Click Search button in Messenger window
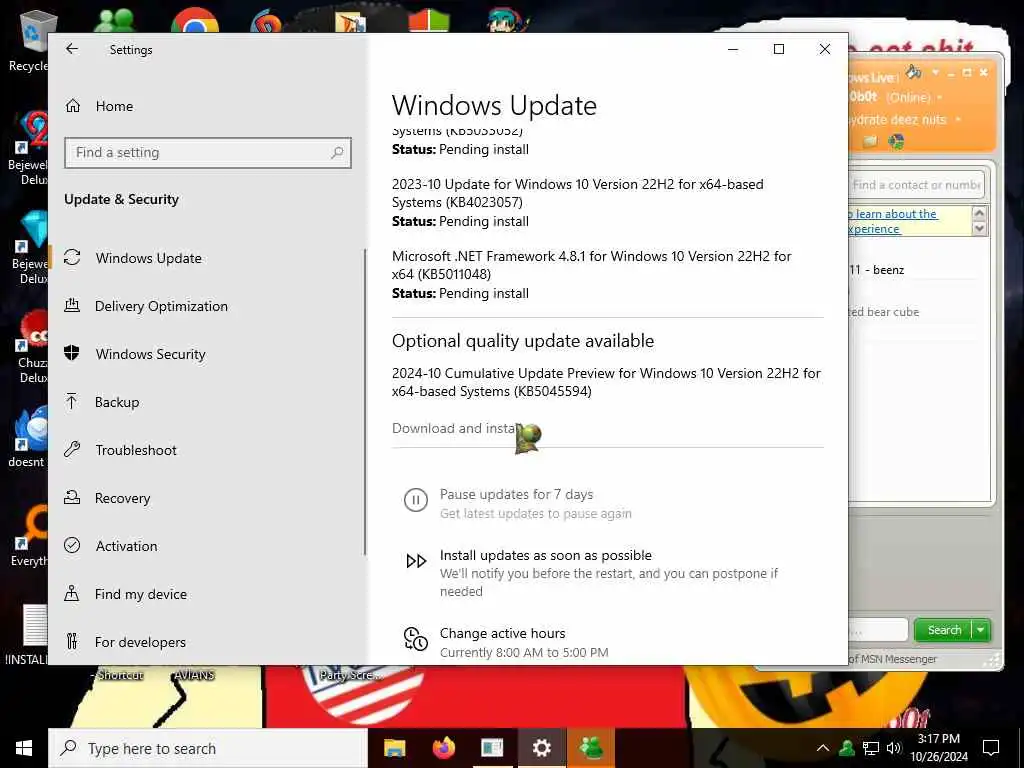 click(944, 630)
